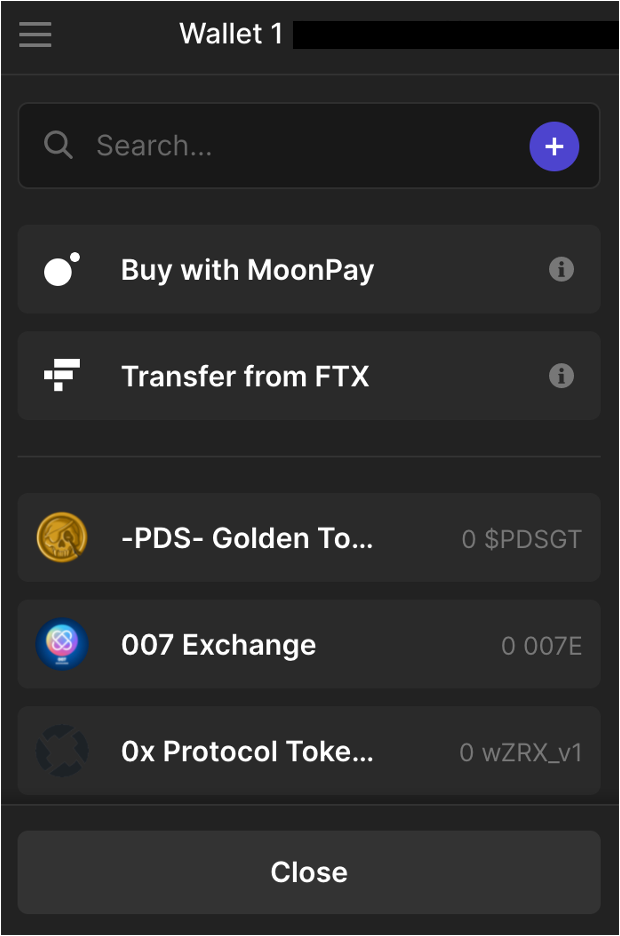Viewport: 620px width, 936px height.
Task: Click the FTX logo icon
Action: click(61, 376)
